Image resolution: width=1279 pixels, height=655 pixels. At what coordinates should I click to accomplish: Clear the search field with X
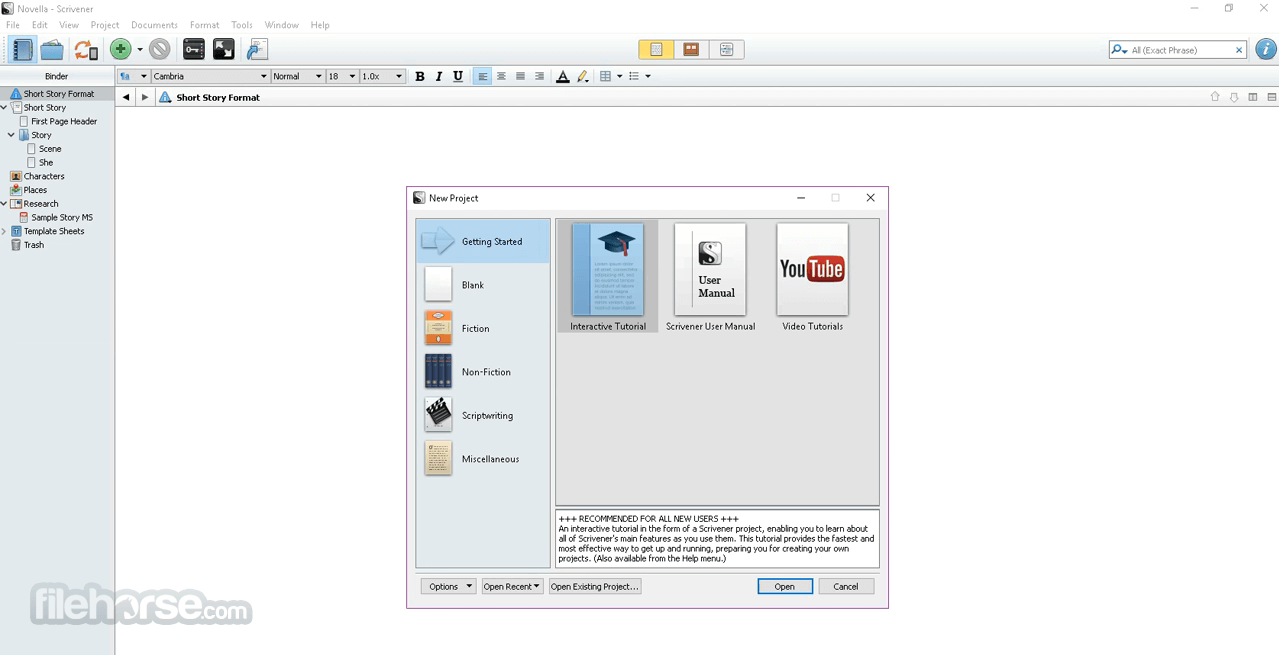click(1239, 50)
